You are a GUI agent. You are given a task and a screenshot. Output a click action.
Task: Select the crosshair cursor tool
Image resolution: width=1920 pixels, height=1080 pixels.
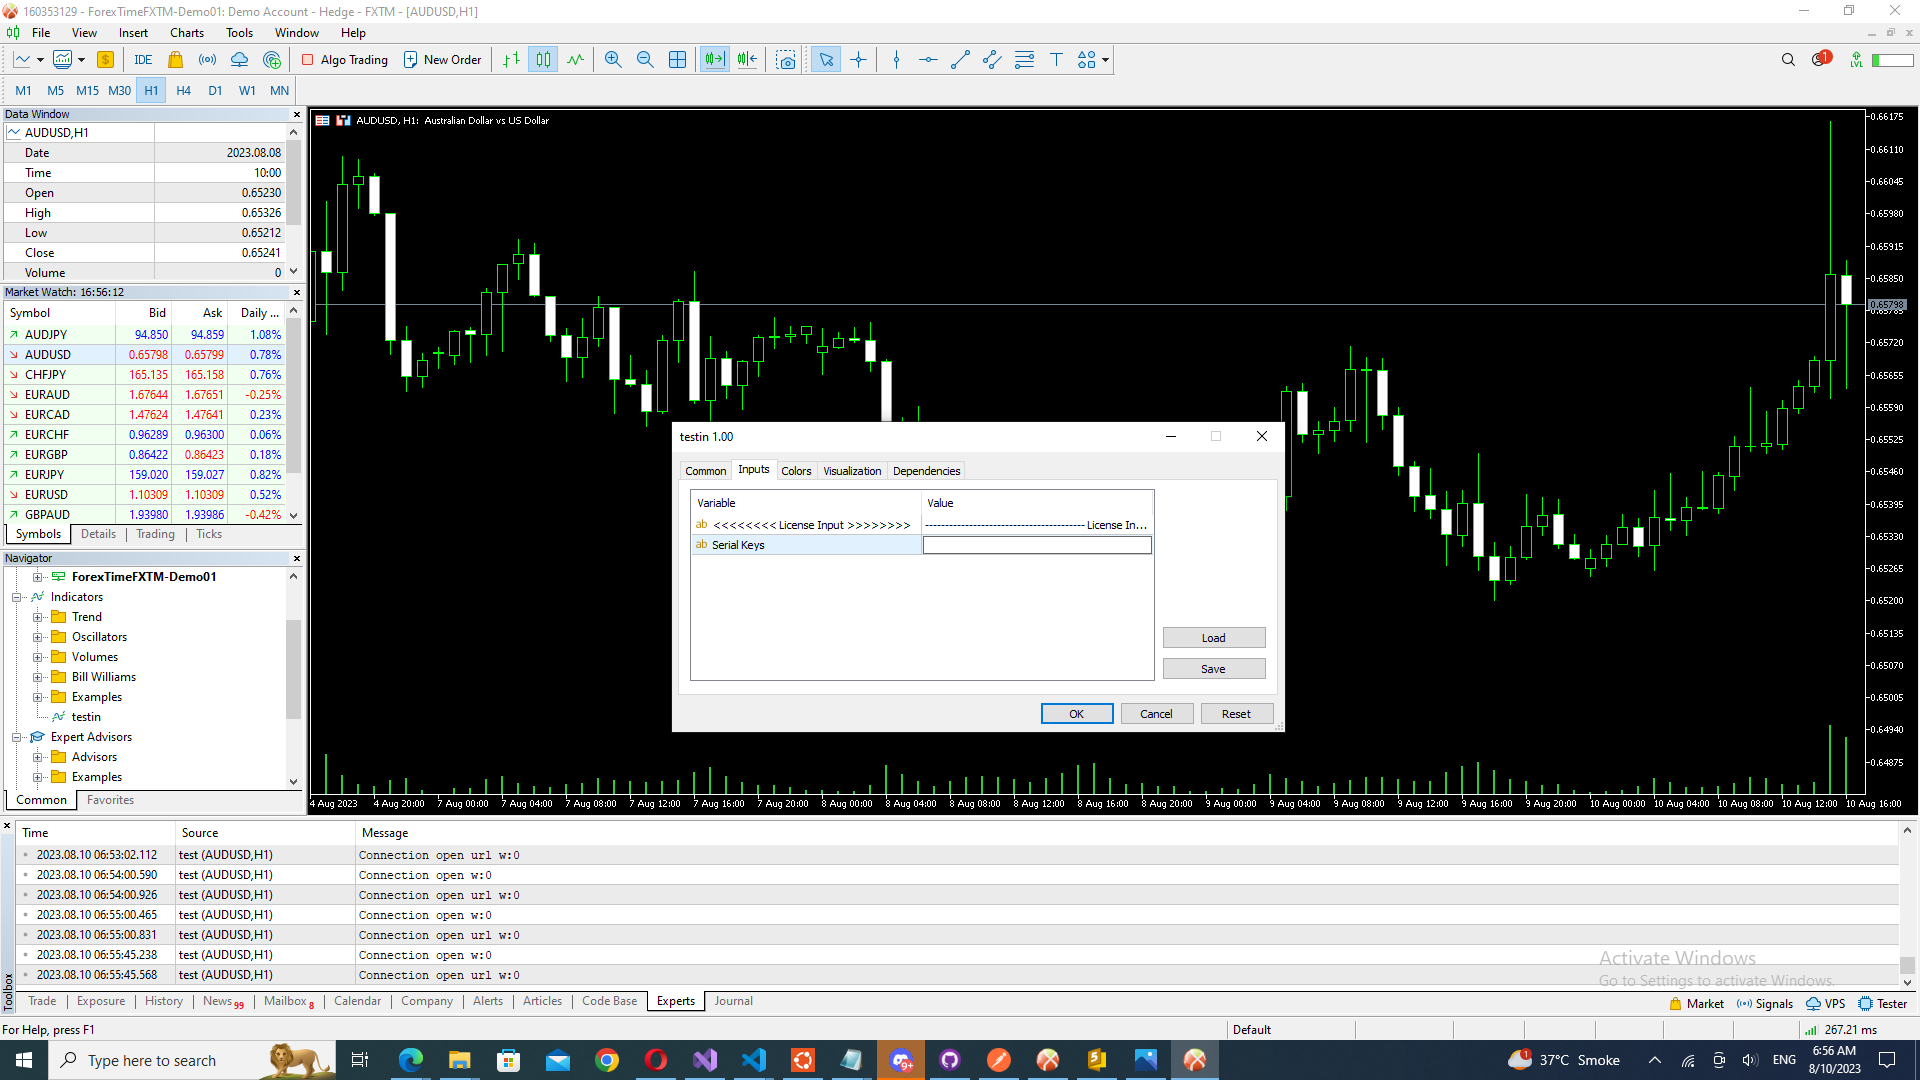[858, 60]
